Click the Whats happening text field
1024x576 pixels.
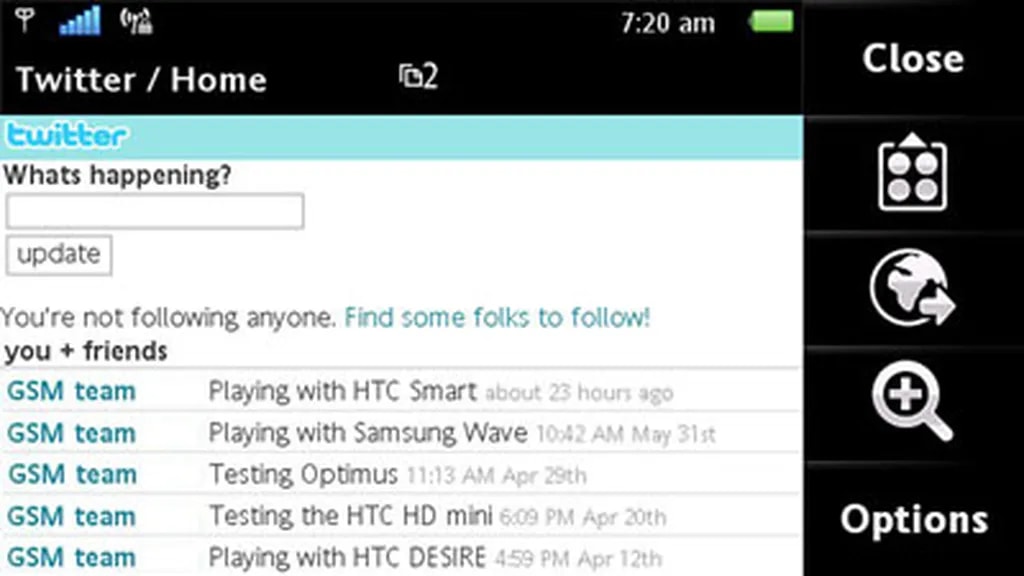tap(155, 212)
